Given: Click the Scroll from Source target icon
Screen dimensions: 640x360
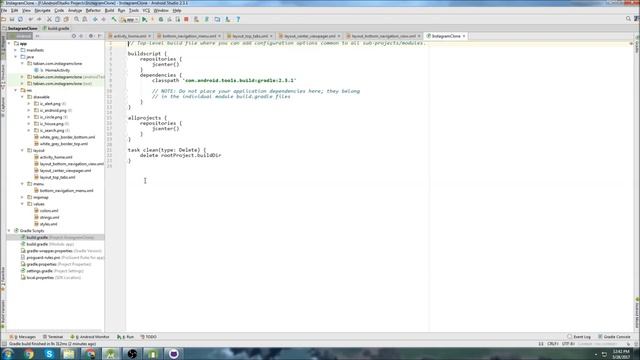Looking at the screenshot, I should pos(74,36).
